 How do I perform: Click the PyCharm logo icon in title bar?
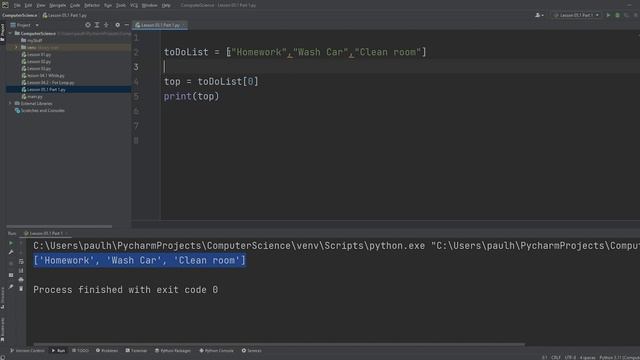5,5
